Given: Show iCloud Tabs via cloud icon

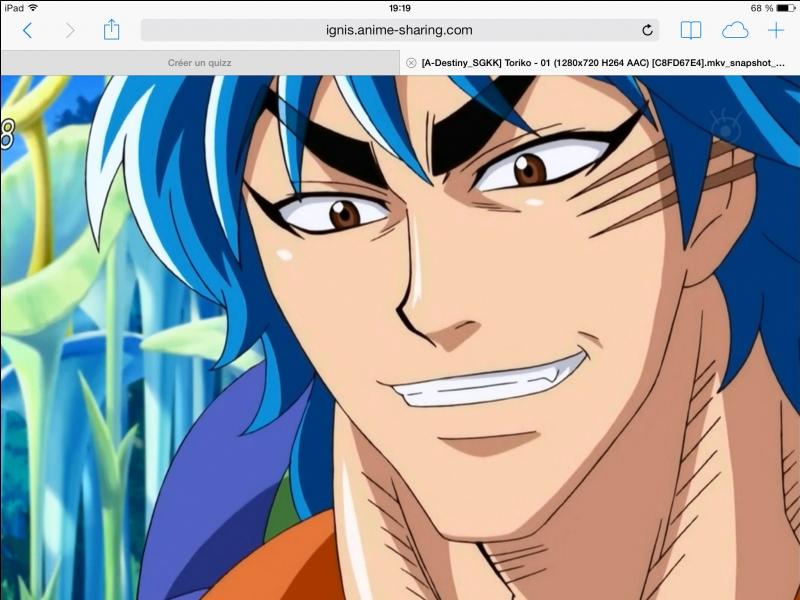Looking at the screenshot, I should coord(735,31).
